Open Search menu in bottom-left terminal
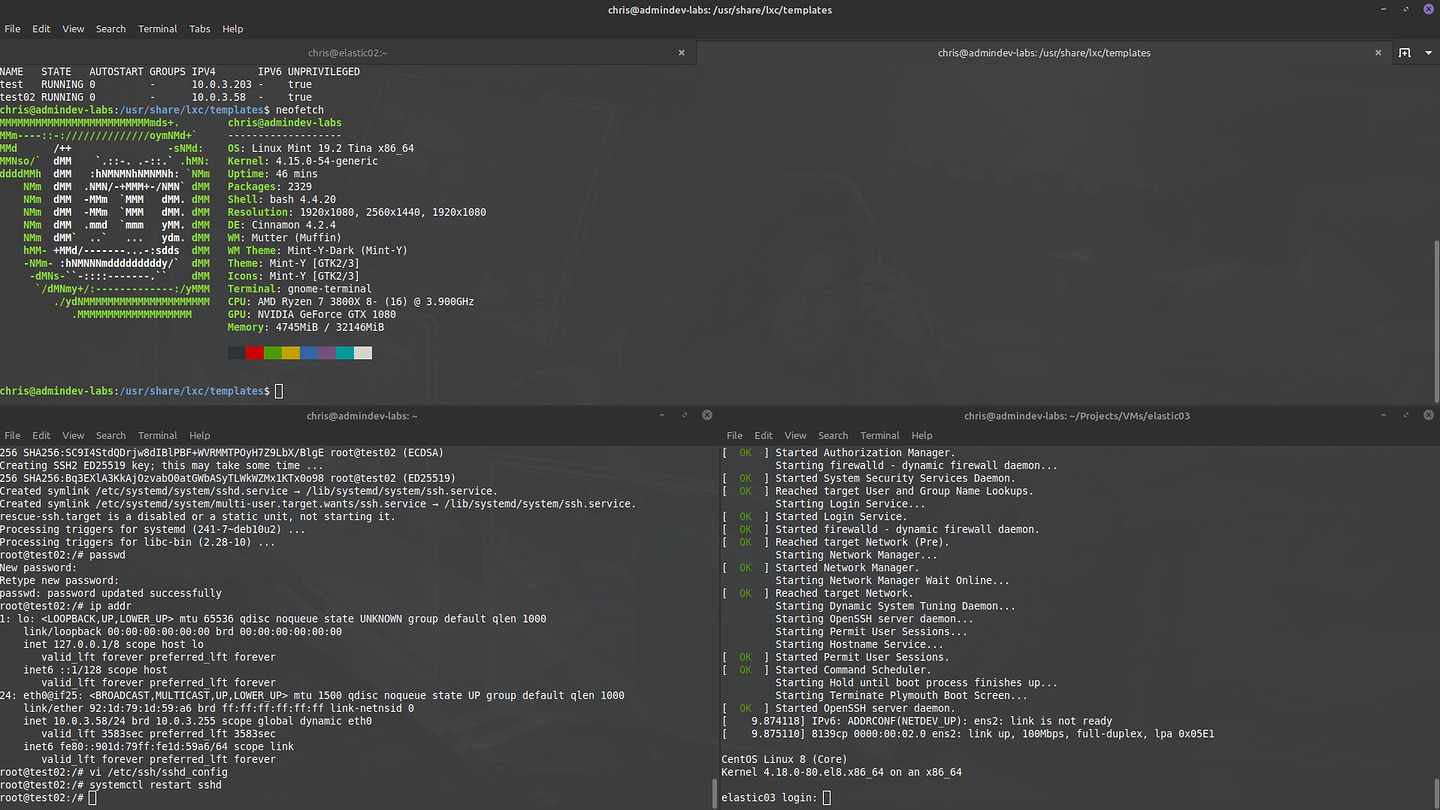This screenshot has width=1440, height=810. tap(111, 436)
